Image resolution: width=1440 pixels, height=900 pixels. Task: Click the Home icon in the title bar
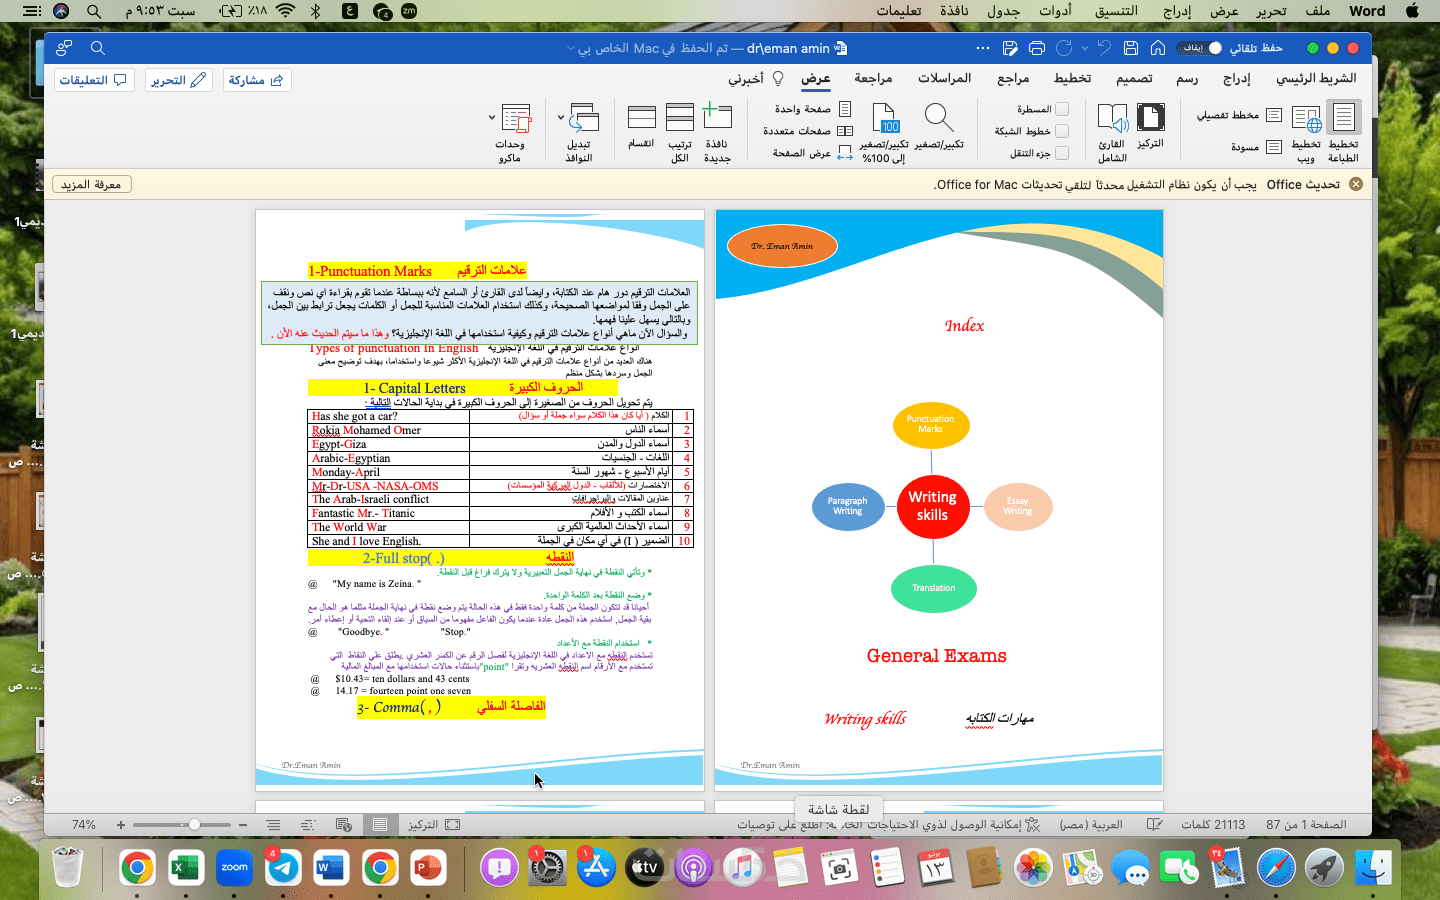[1158, 48]
